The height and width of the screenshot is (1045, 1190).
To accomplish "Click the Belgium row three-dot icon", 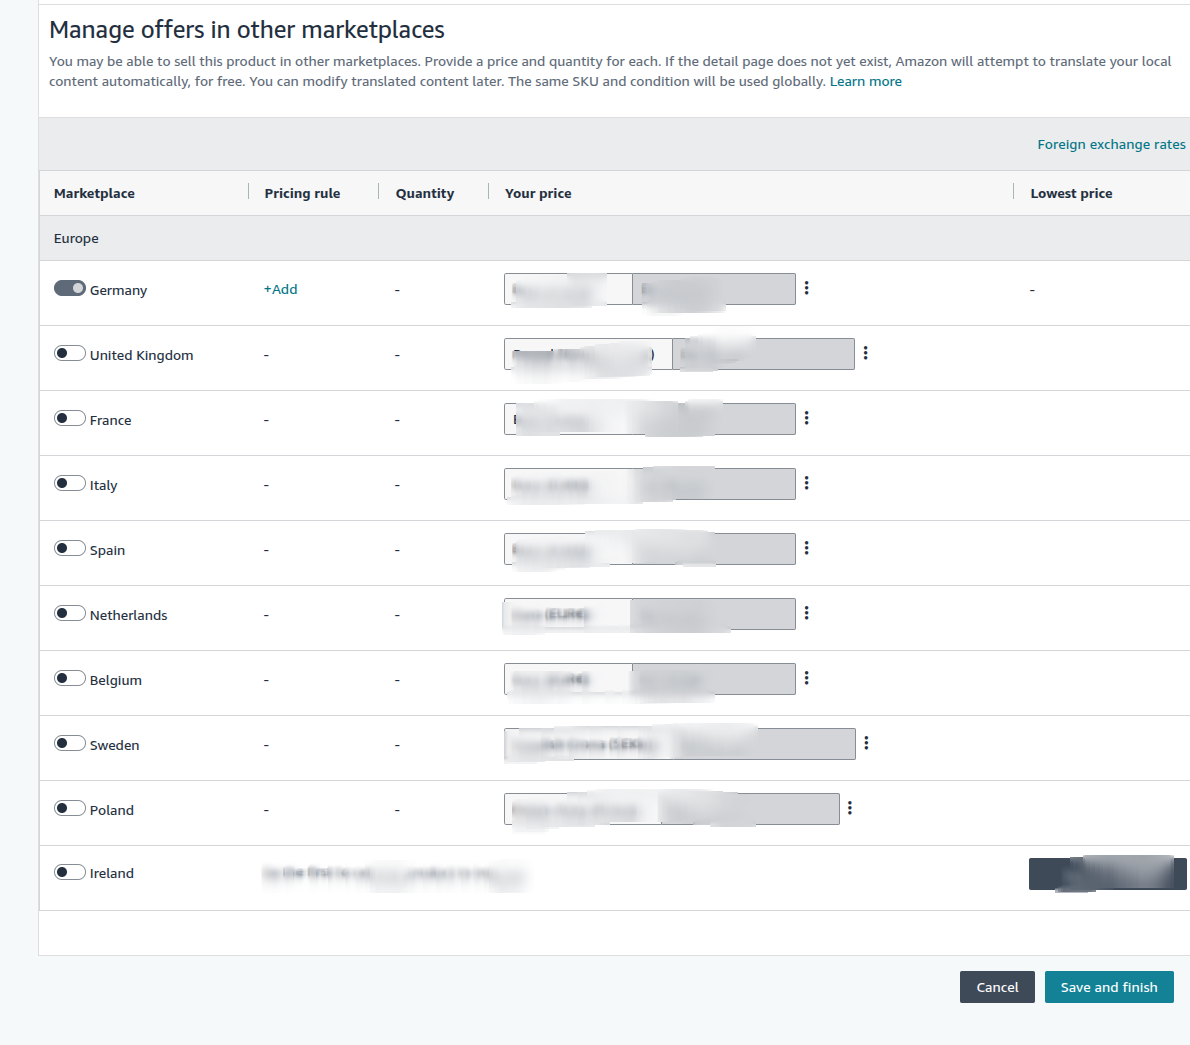I will coord(806,678).
